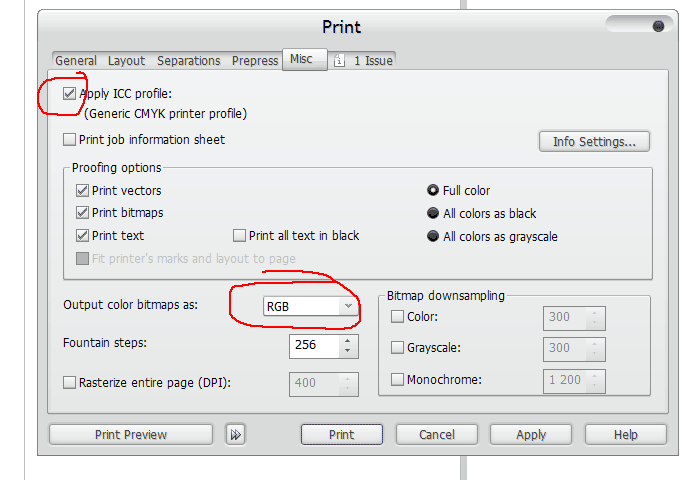Open the Prepress tab
This screenshot has width=698, height=480.
(x=255, y=61)
